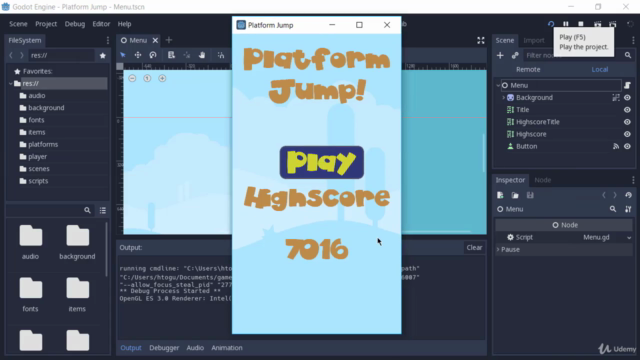This screenshot has width=640, height=360.
Task: Toggle distraction-free mode expand icon
Action: click(481, 40)
